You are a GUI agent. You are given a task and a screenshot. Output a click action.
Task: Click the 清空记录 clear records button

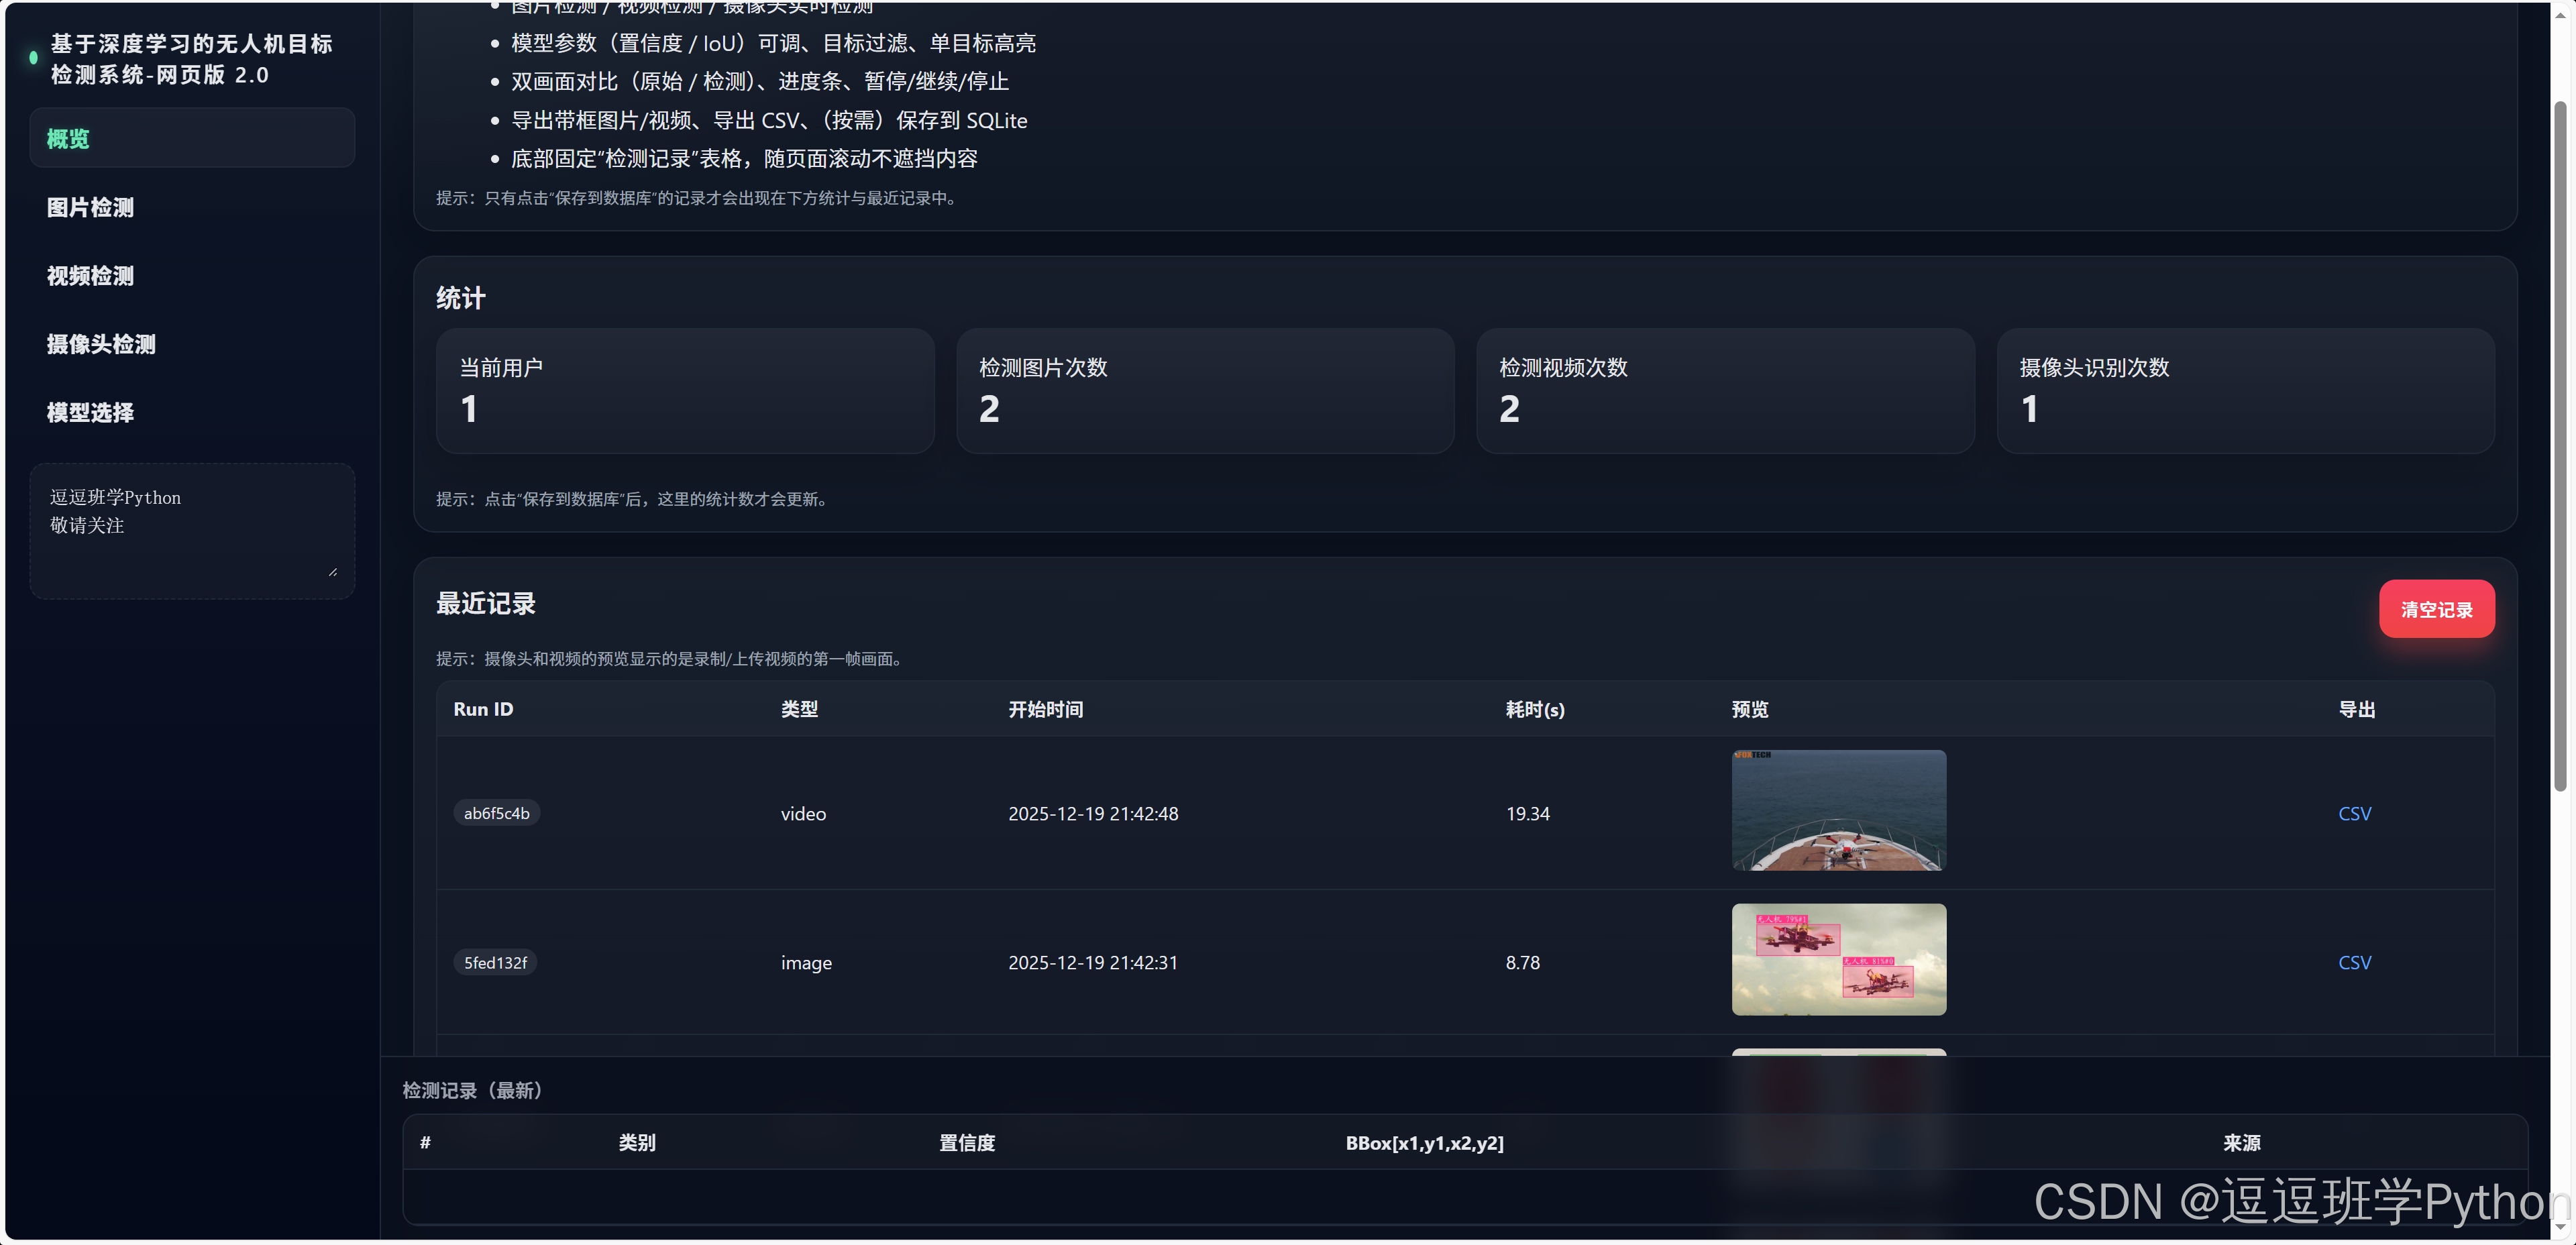(2436, 609)
